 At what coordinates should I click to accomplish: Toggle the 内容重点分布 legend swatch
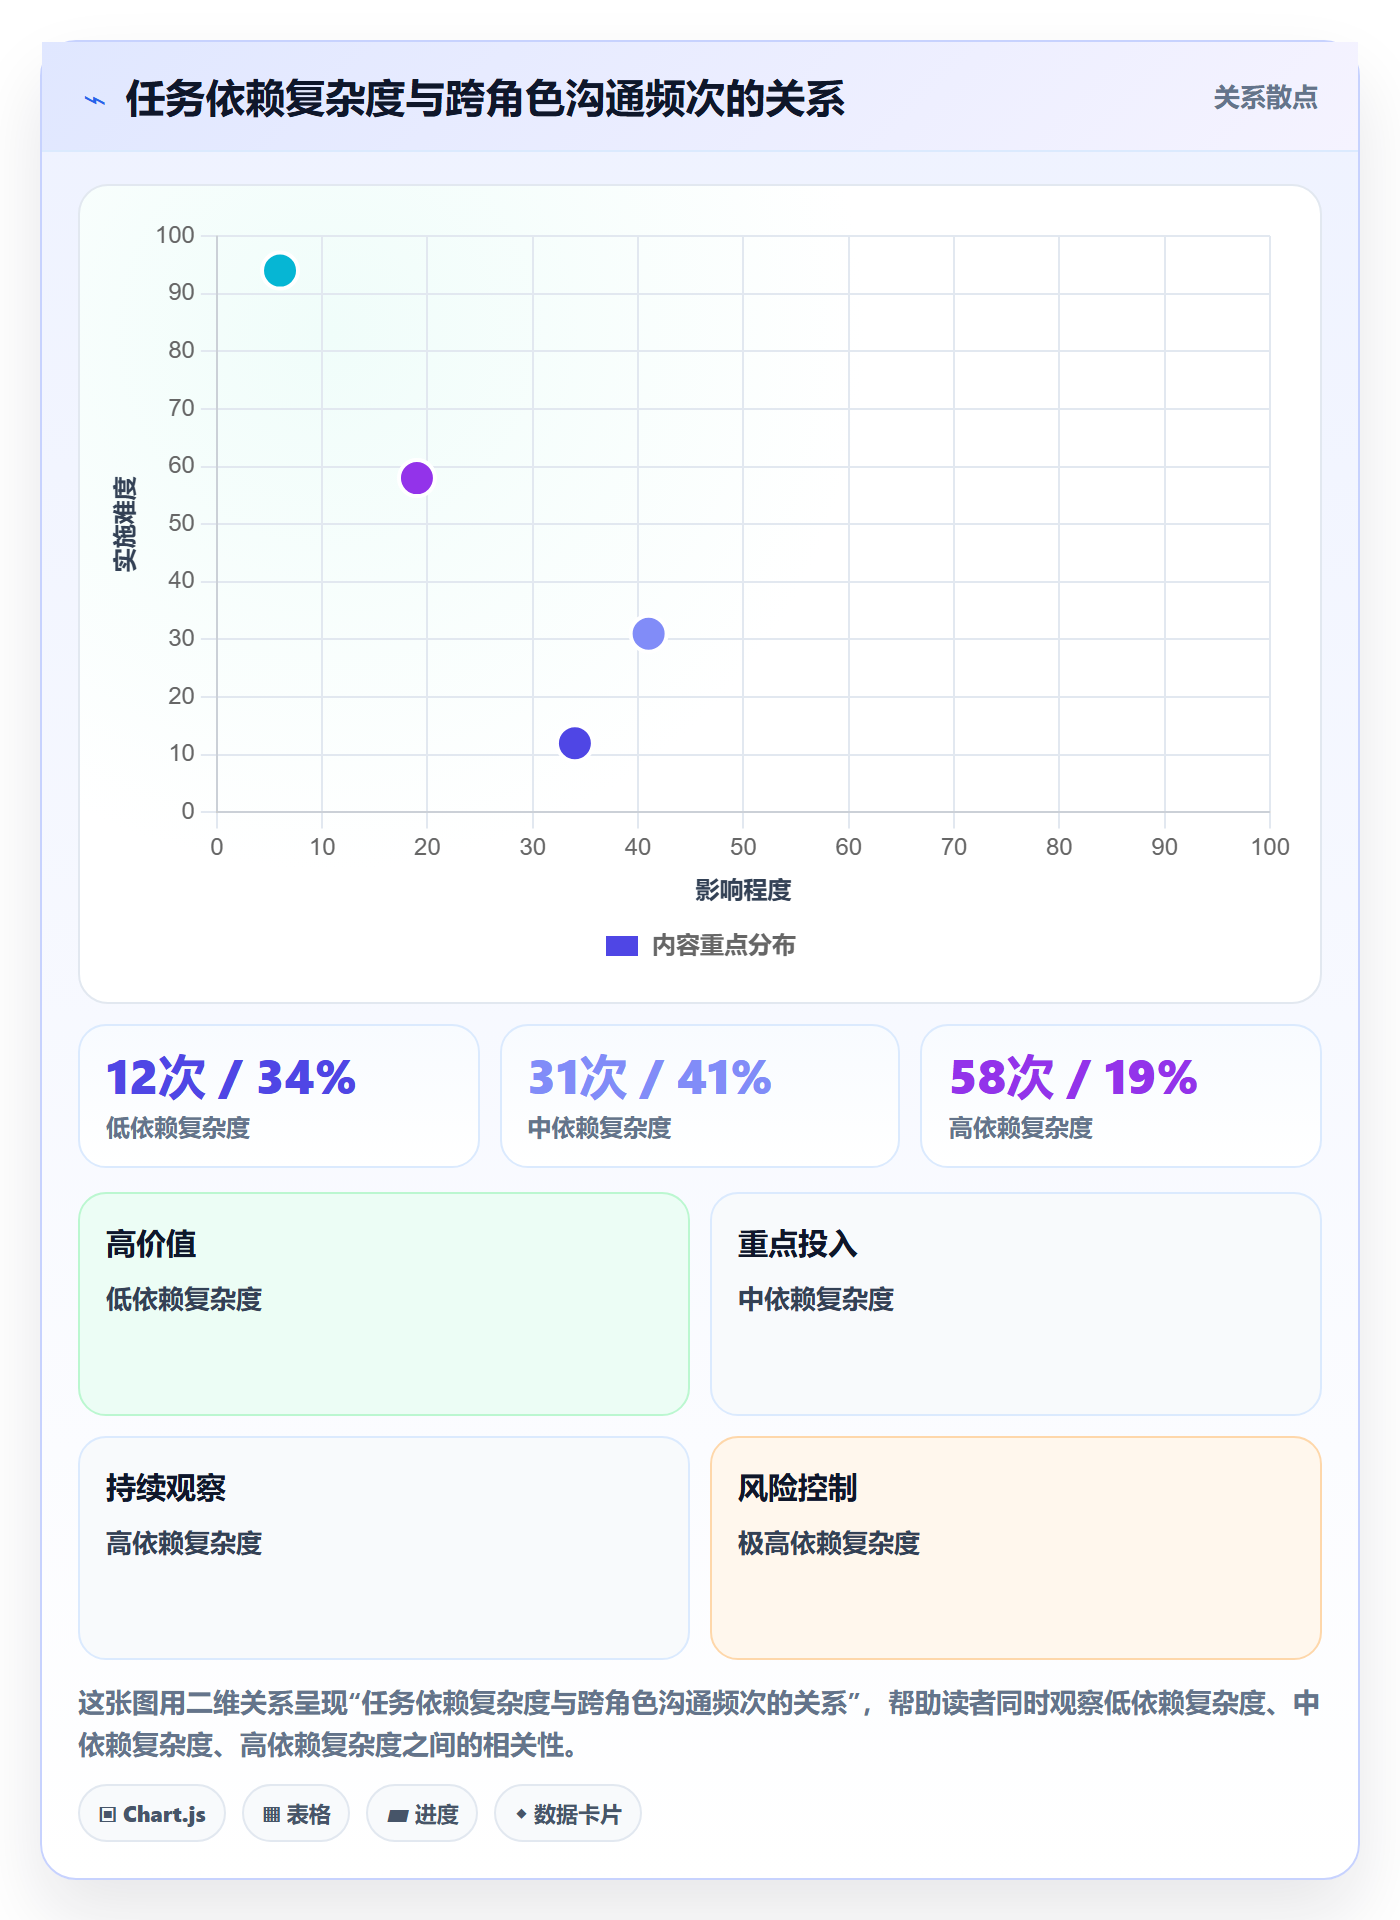621,946
